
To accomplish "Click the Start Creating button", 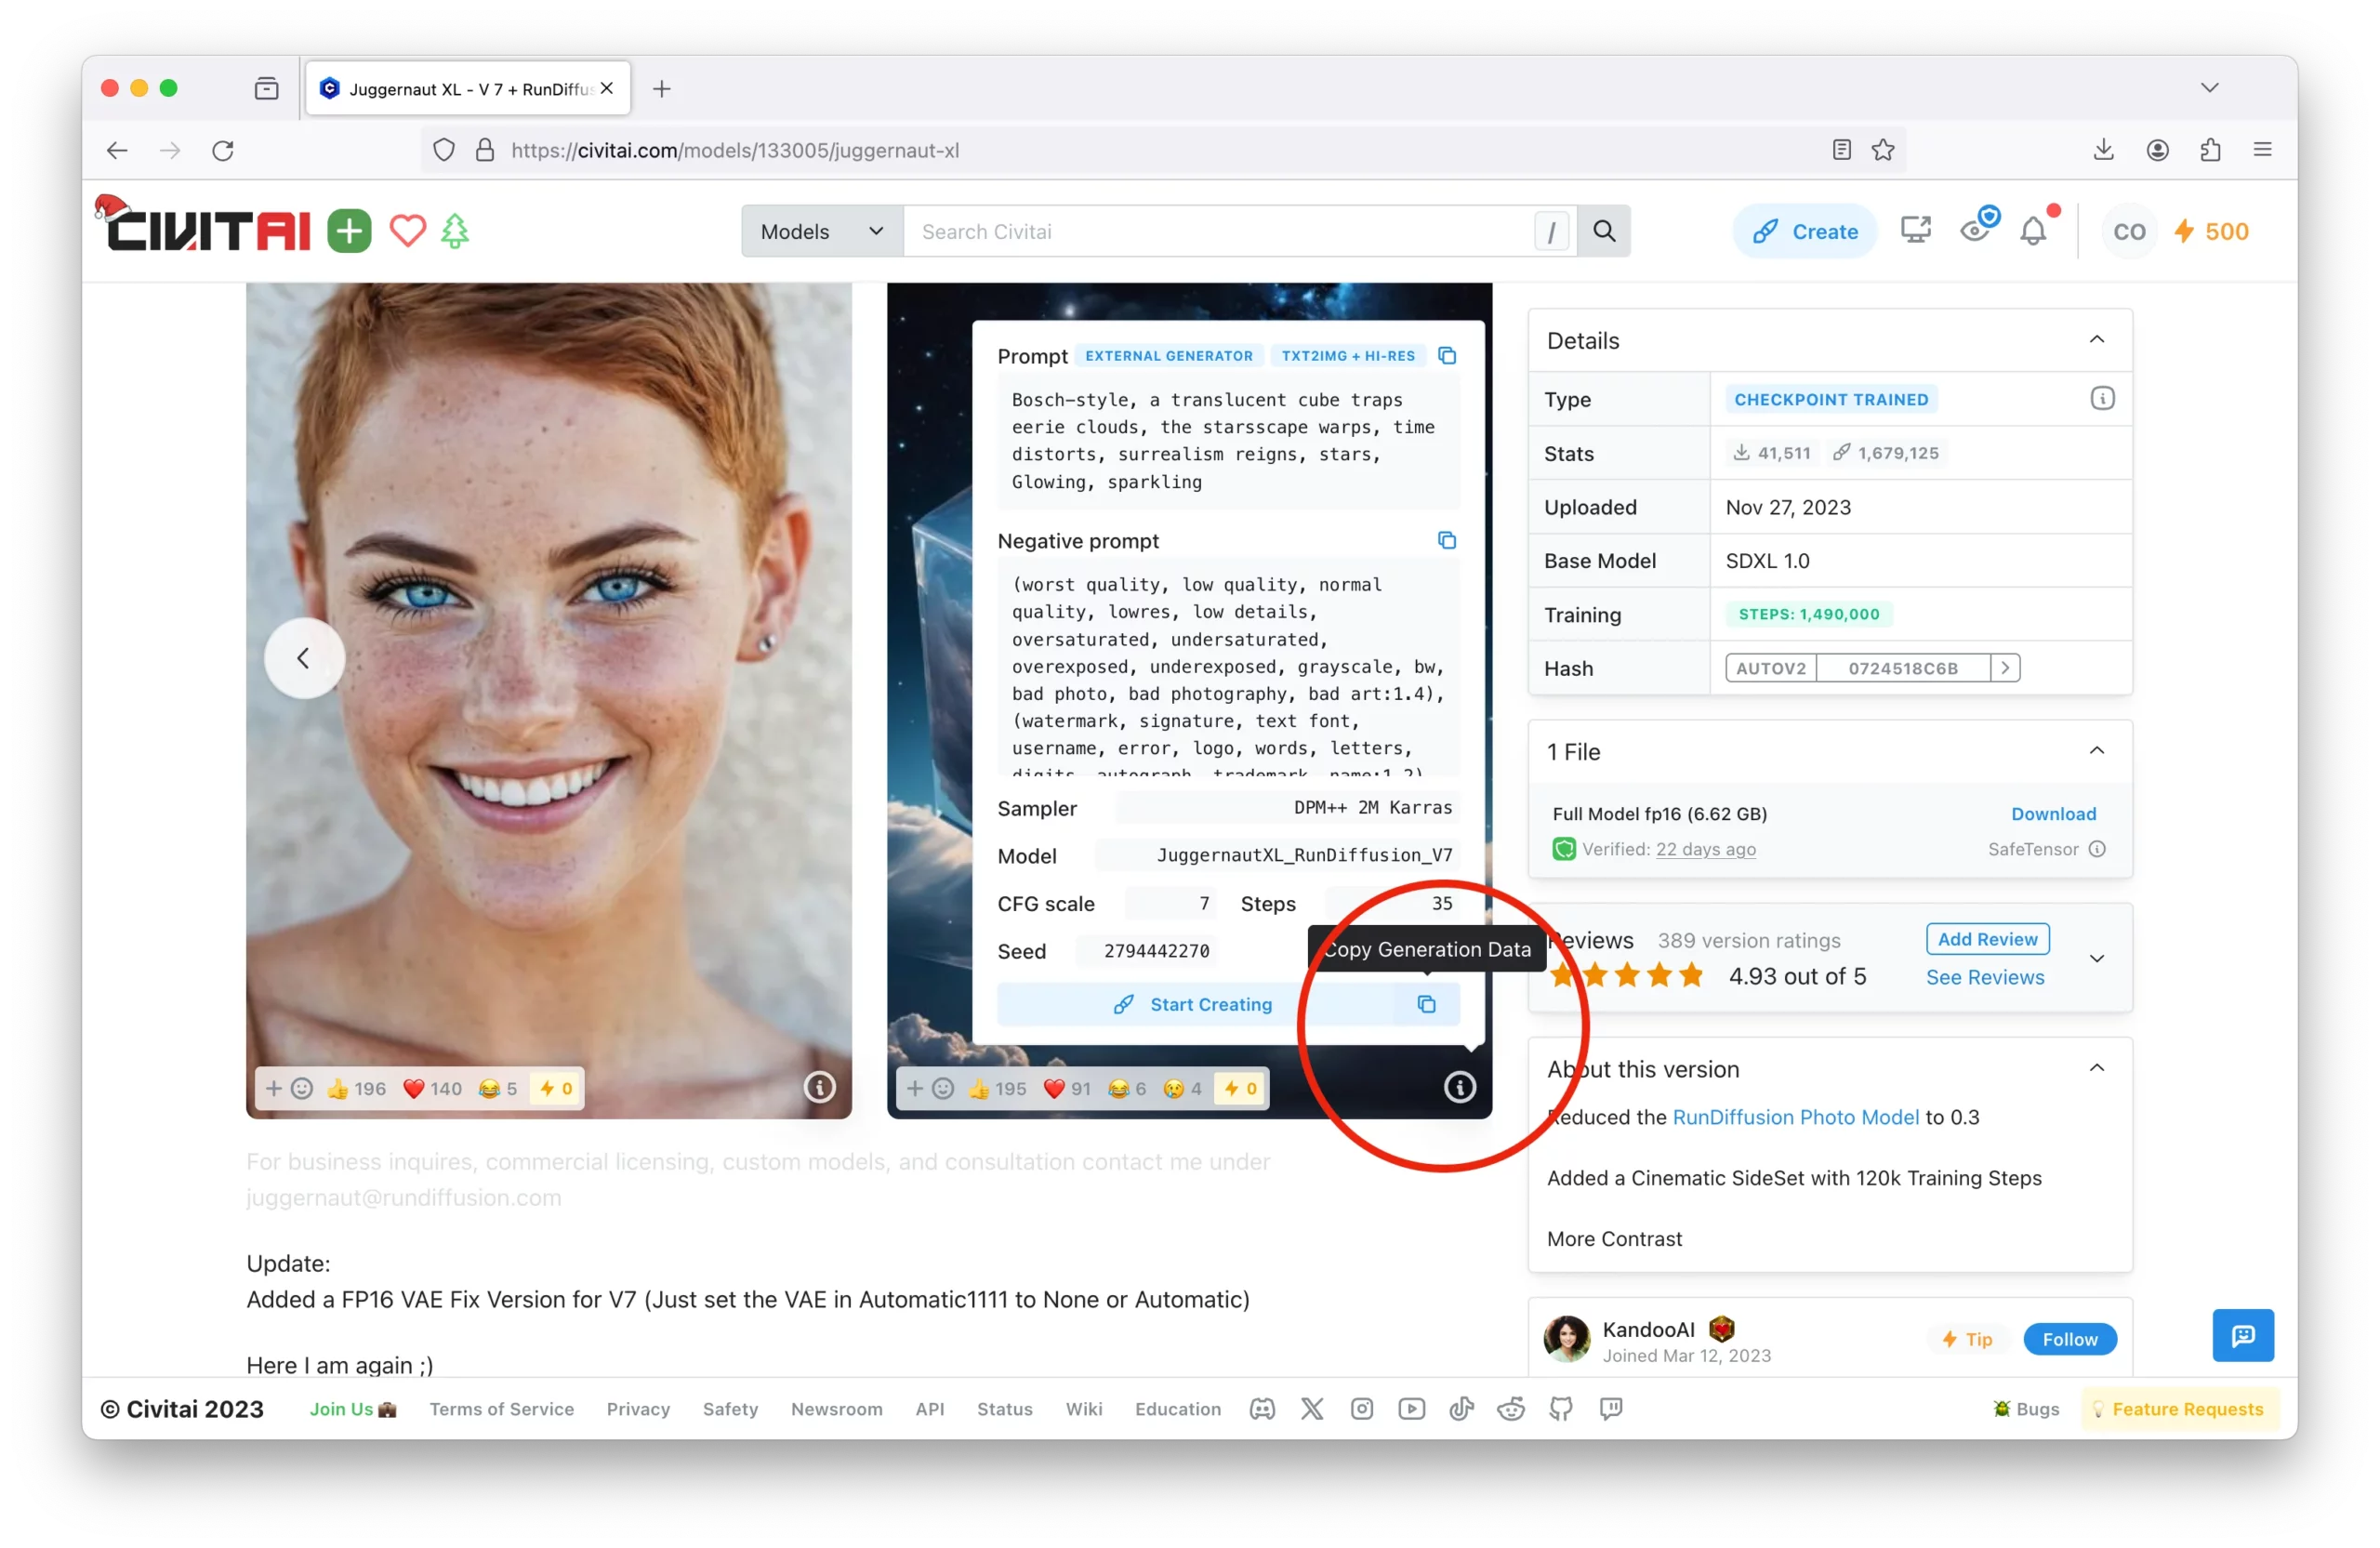I will [x=1194, y=1004].
